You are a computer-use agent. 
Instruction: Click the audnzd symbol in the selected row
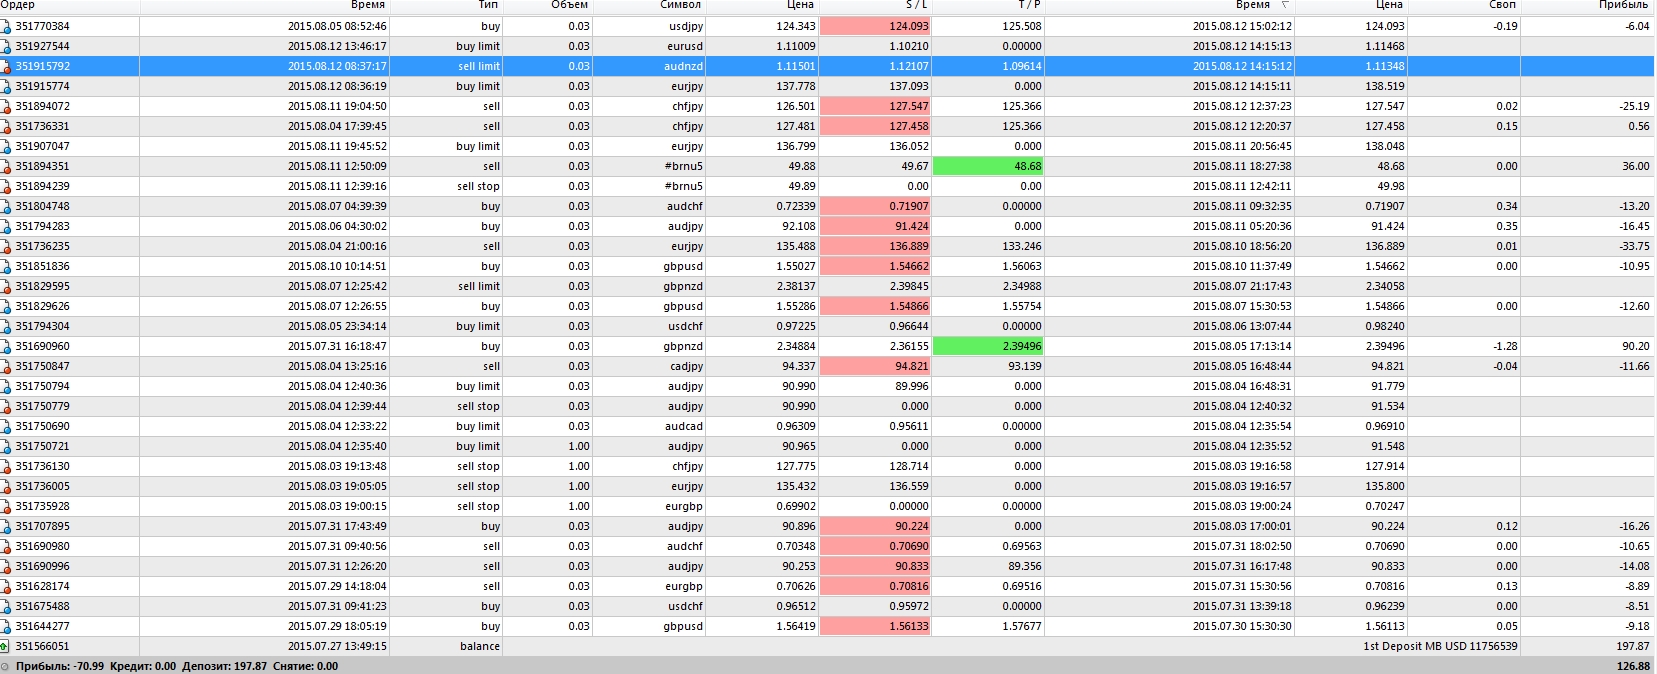click(x=684, y=66)
